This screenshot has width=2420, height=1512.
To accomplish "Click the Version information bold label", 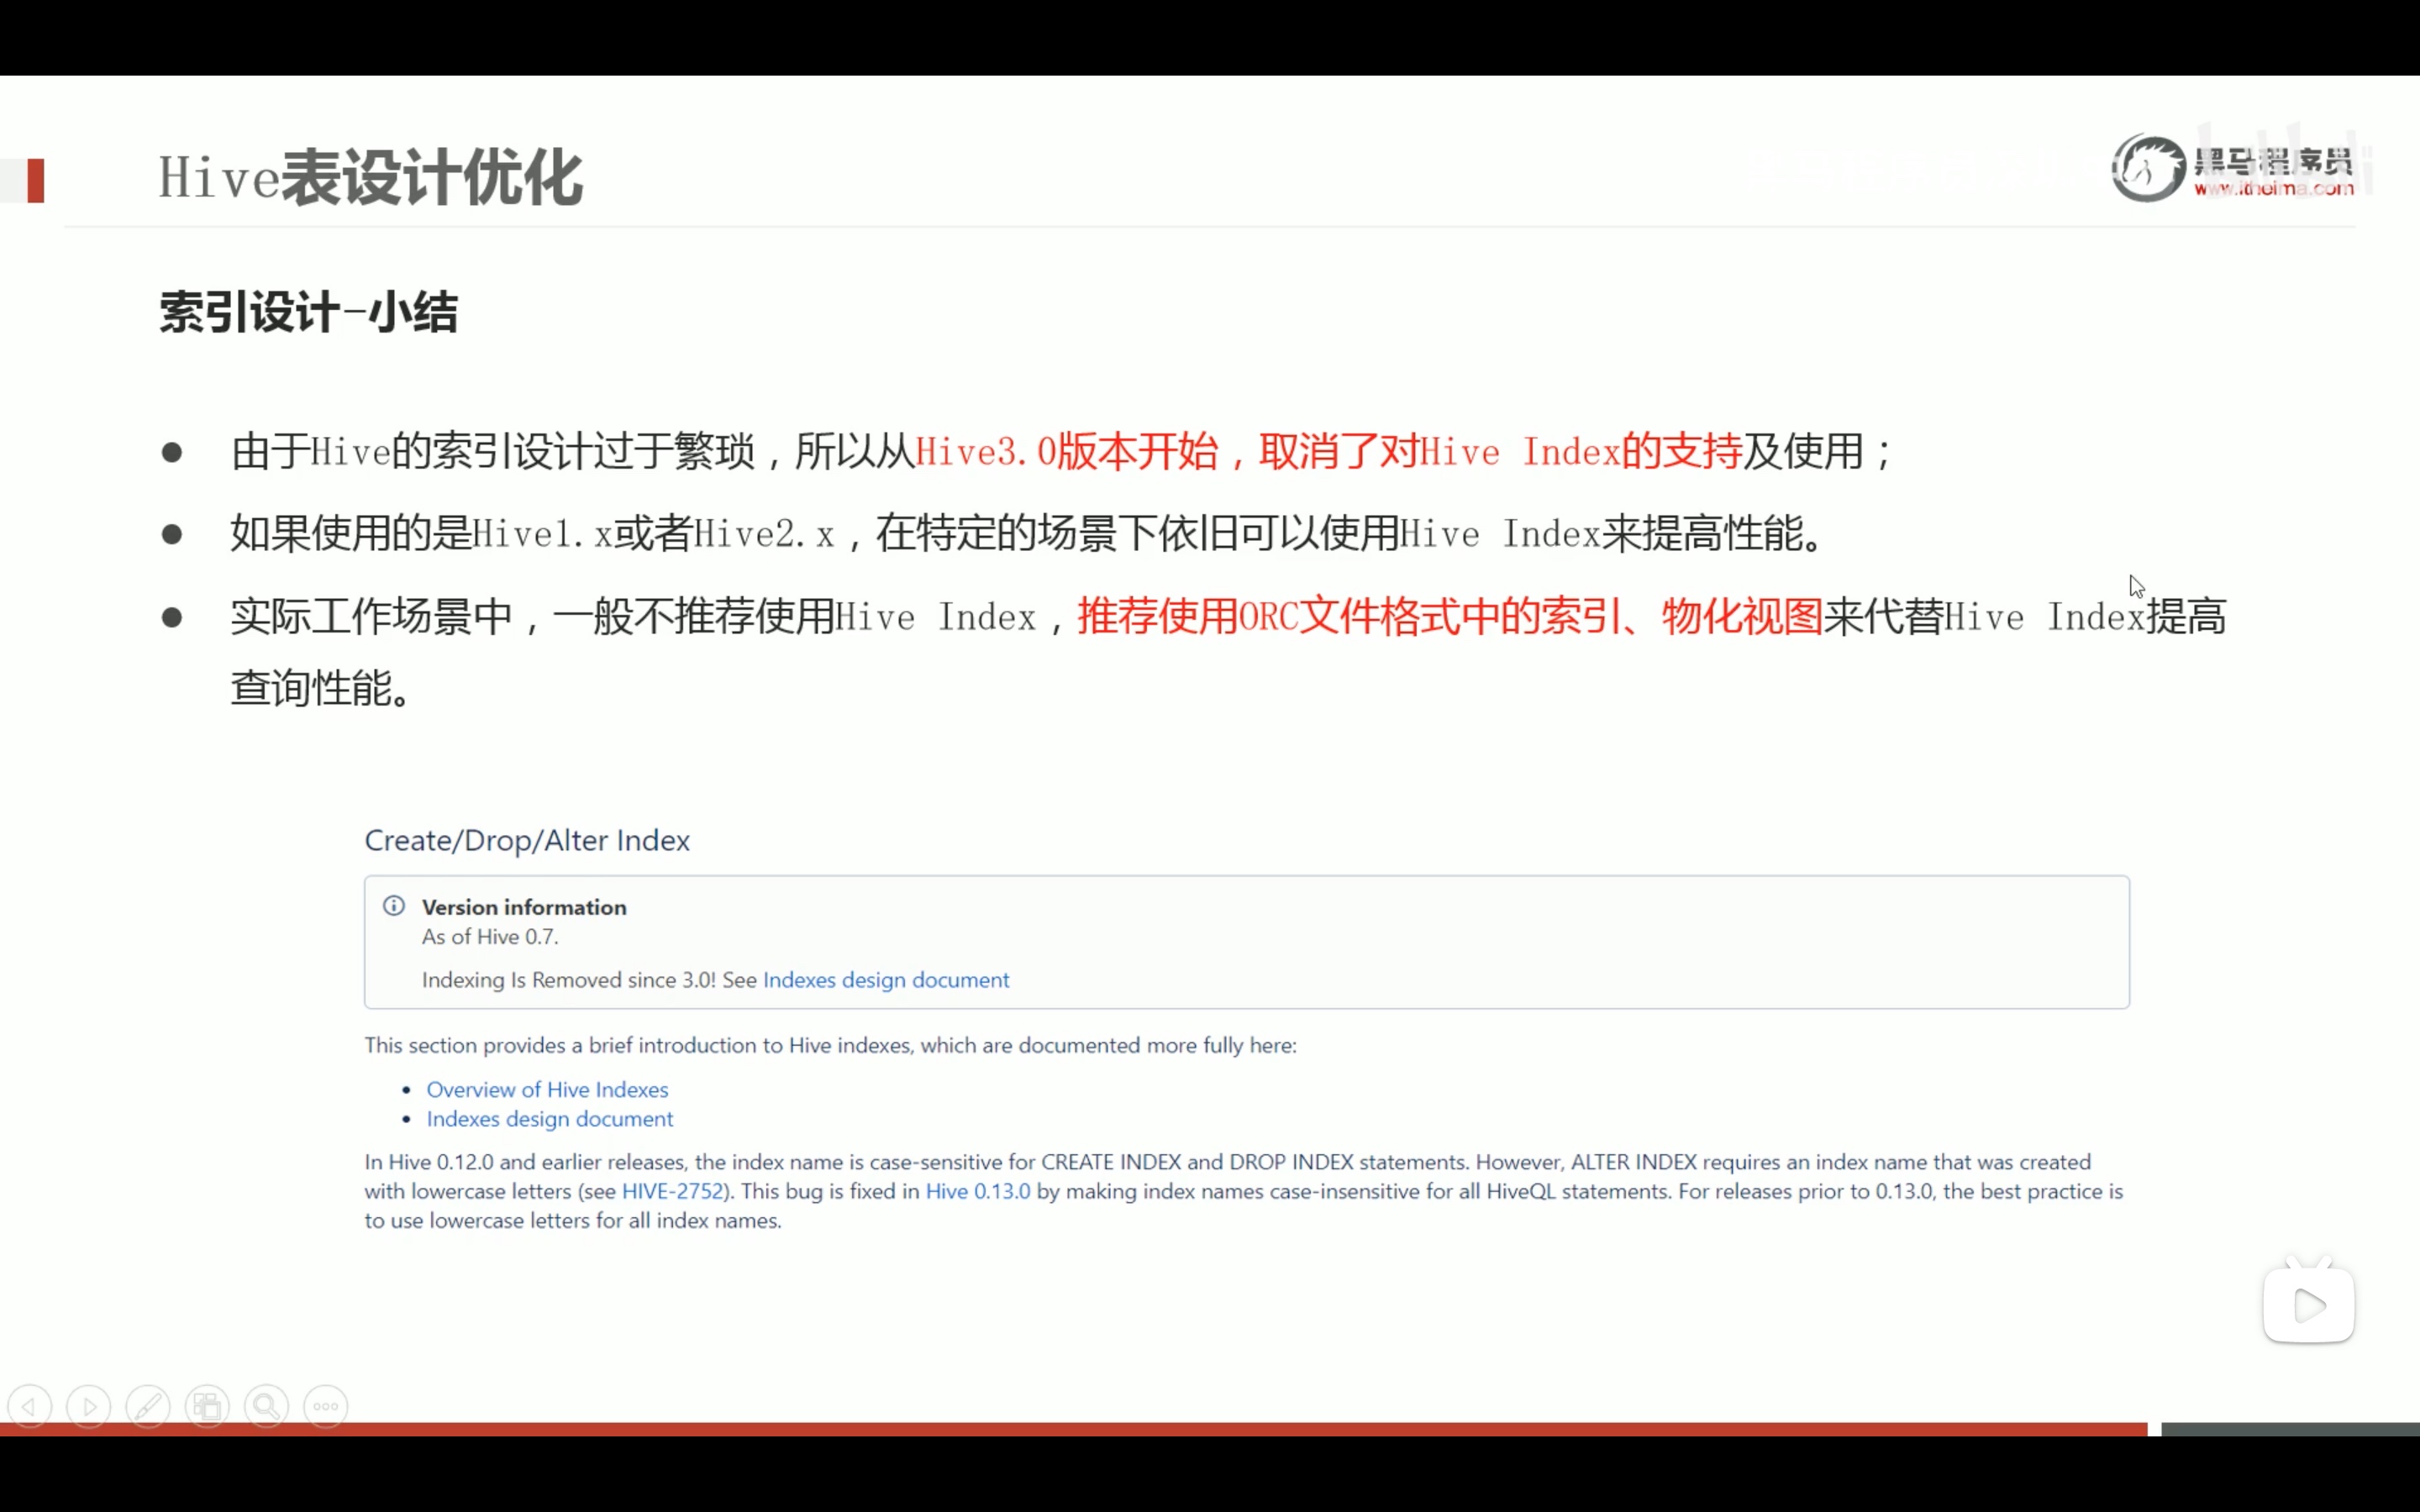I will [x=524, y=907].
